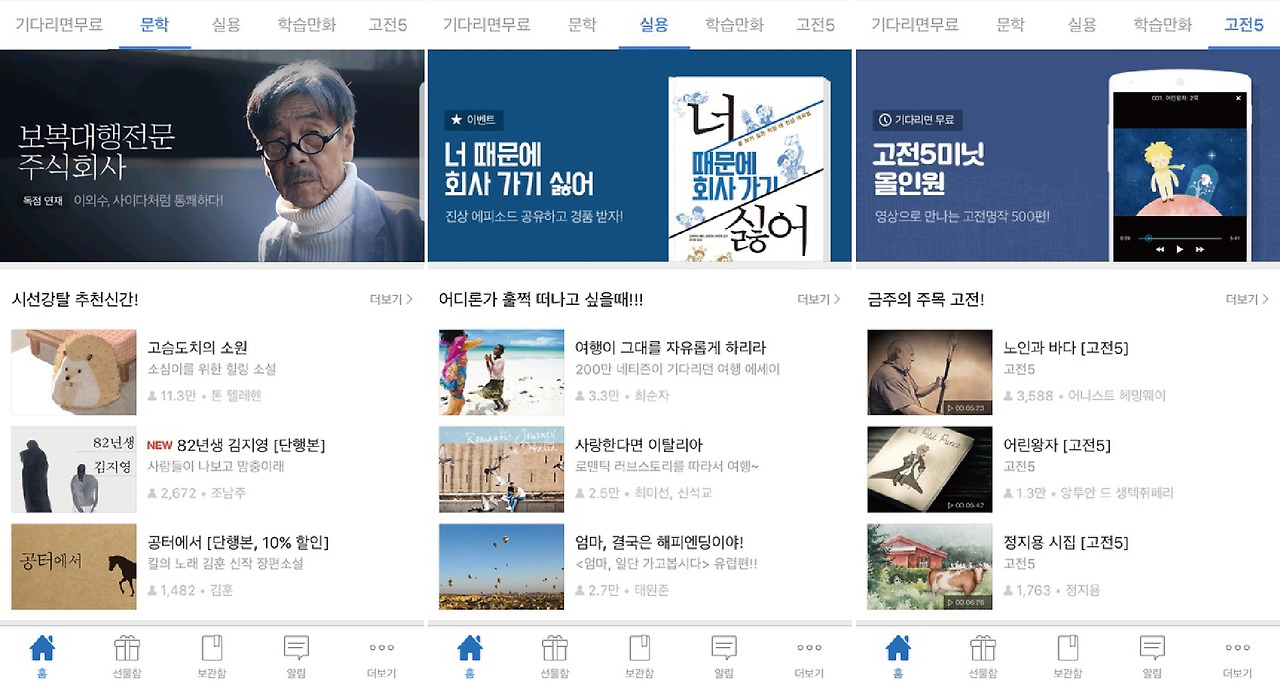The width and height of the screenshot is (1280, 682).
Task: Open the 고슴도치의 소원 book title
Action: 197,347
